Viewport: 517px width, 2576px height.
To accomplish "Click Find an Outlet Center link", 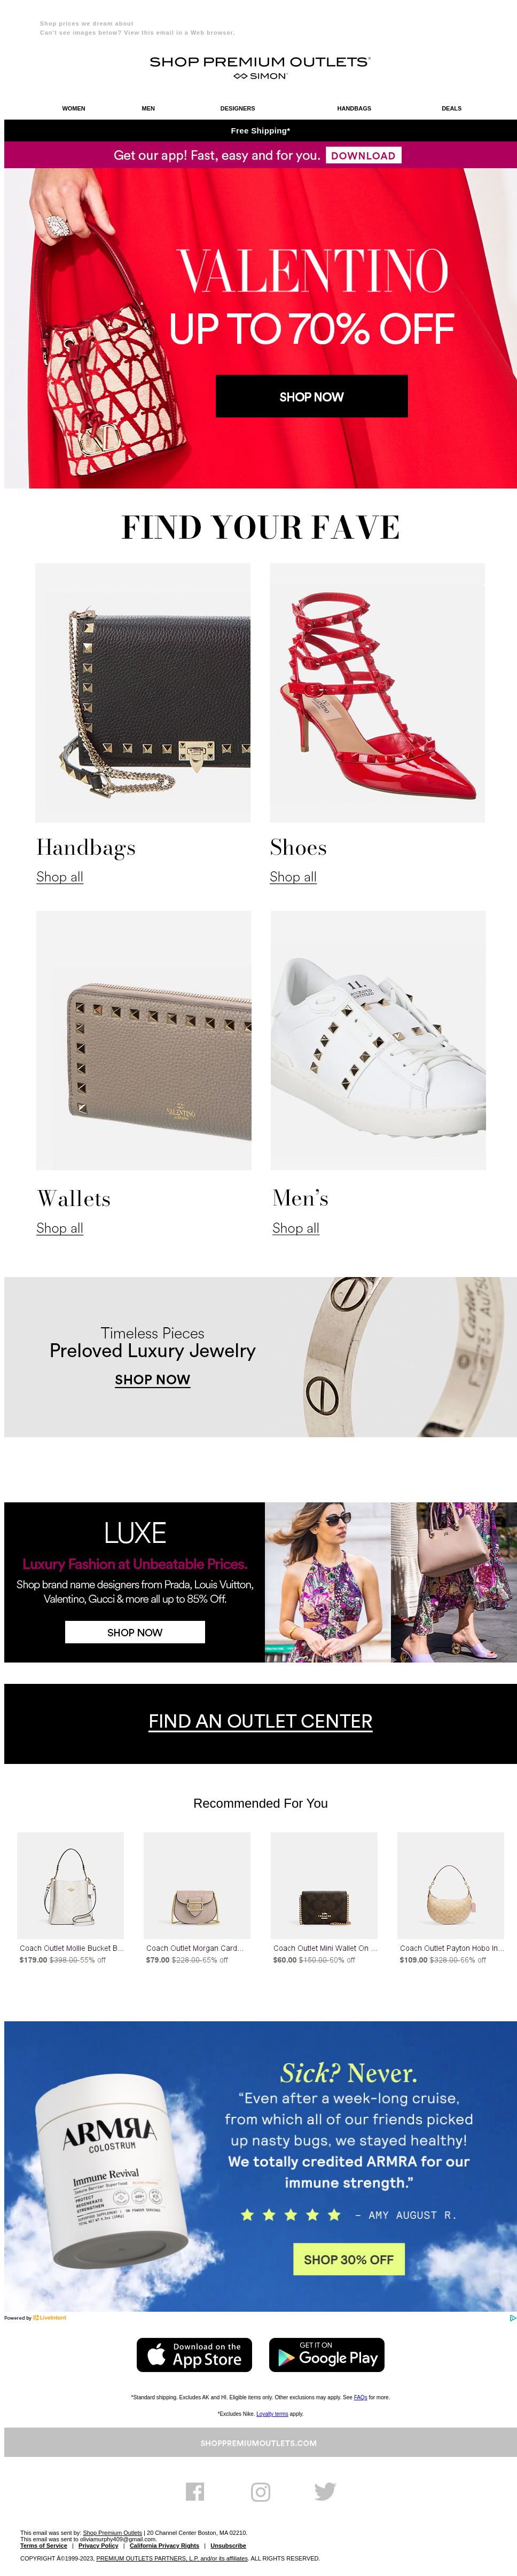I will (x=260, y=1721).
